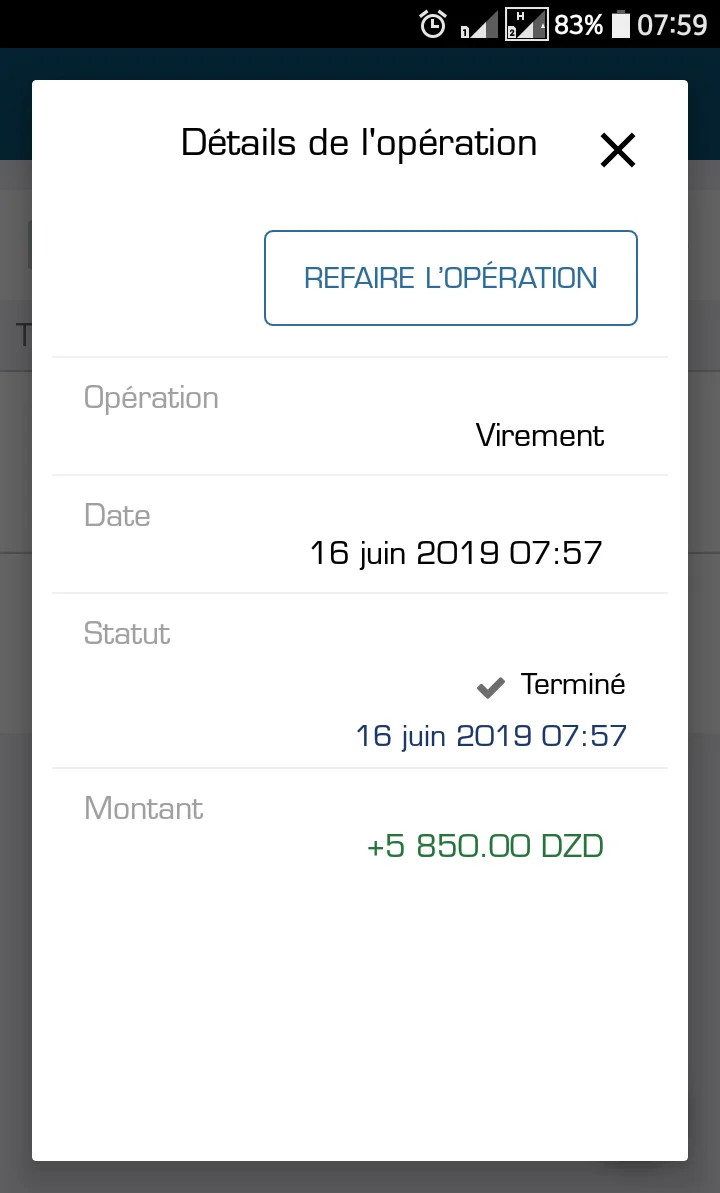Screen dimensions: 720x1193
Task: Tap the Virement operation value
Action: tap(540, 436)
